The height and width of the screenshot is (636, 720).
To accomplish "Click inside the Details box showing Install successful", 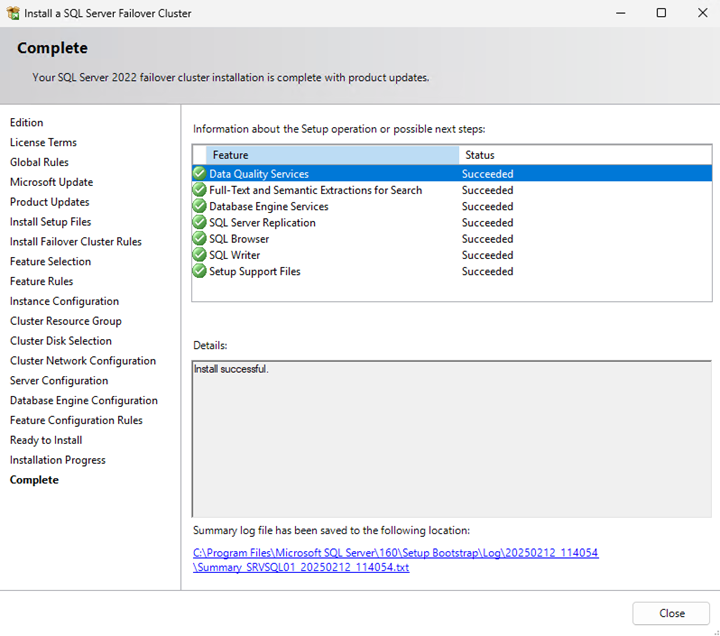I will click(452, 439).
